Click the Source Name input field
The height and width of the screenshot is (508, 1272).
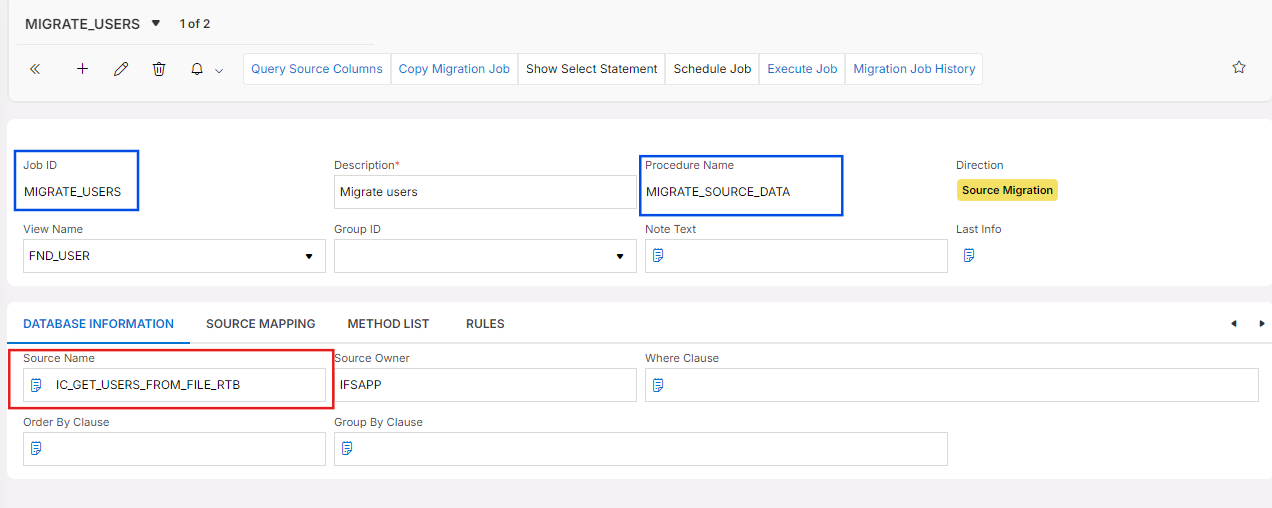pyautogui.click(x=174, y=385)
